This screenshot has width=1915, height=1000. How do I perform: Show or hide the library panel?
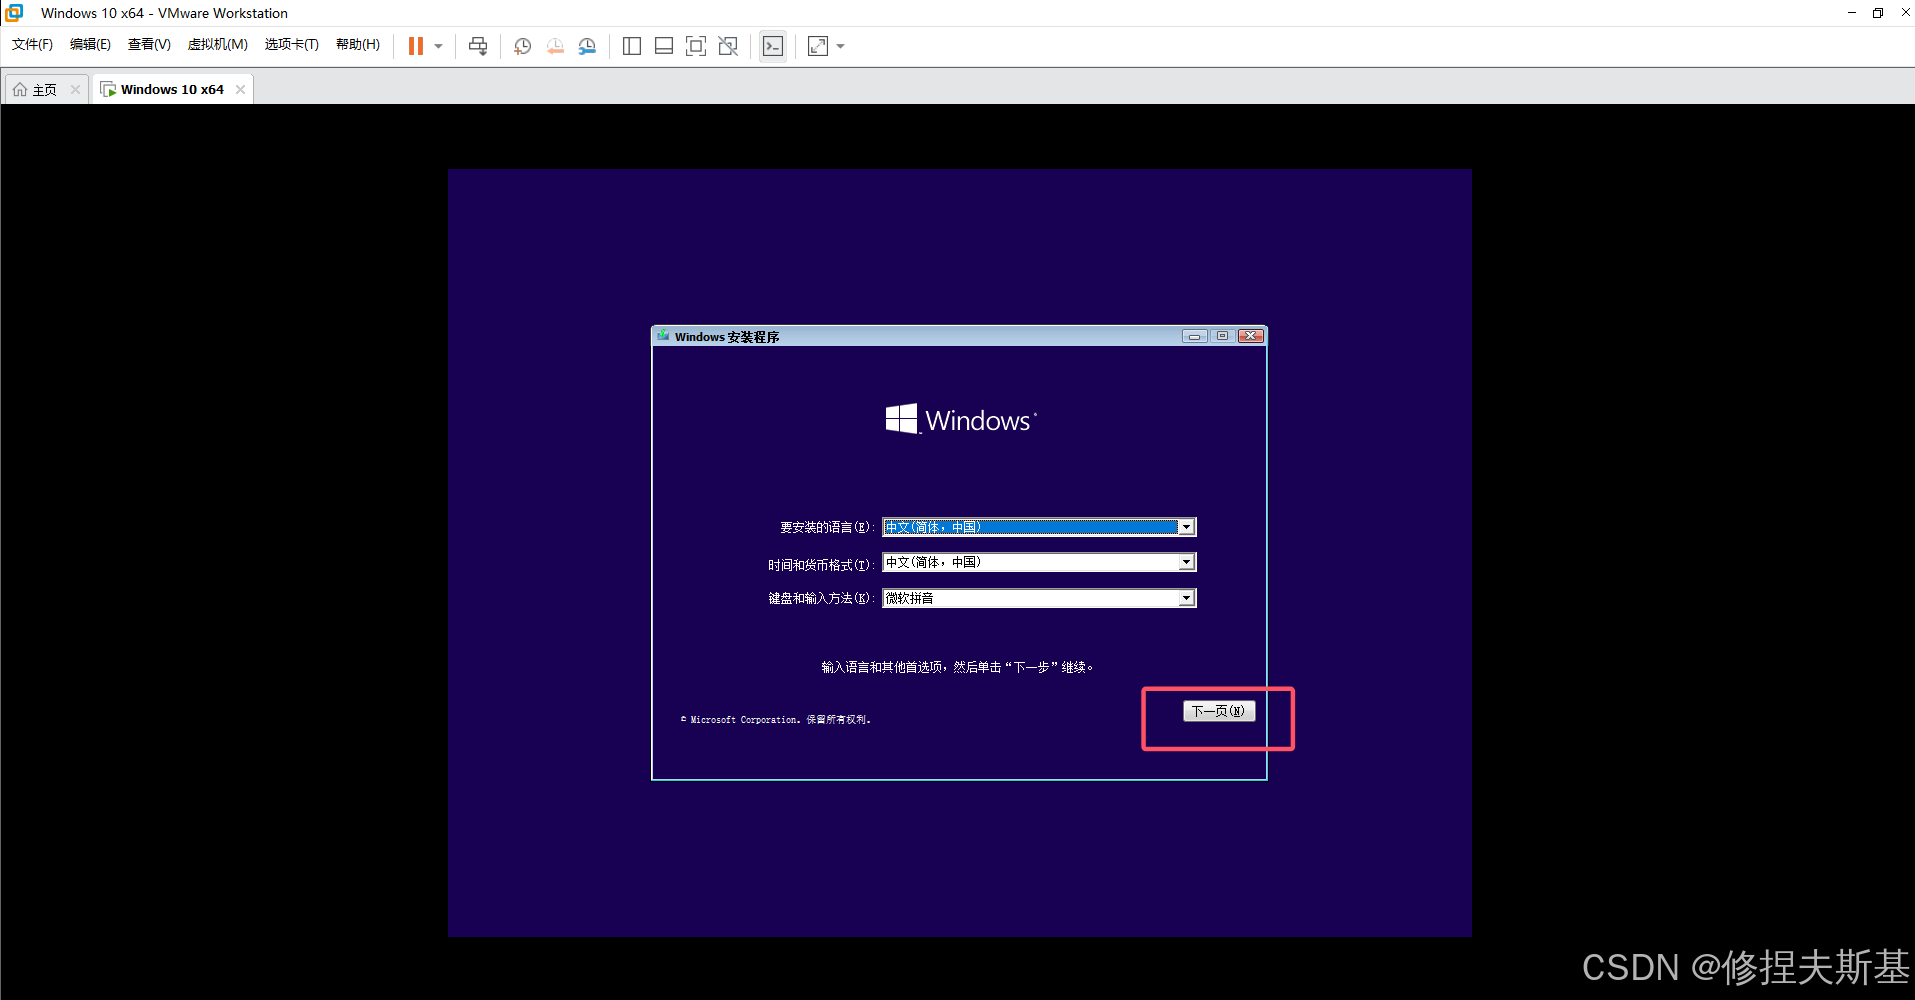[631, 46]
